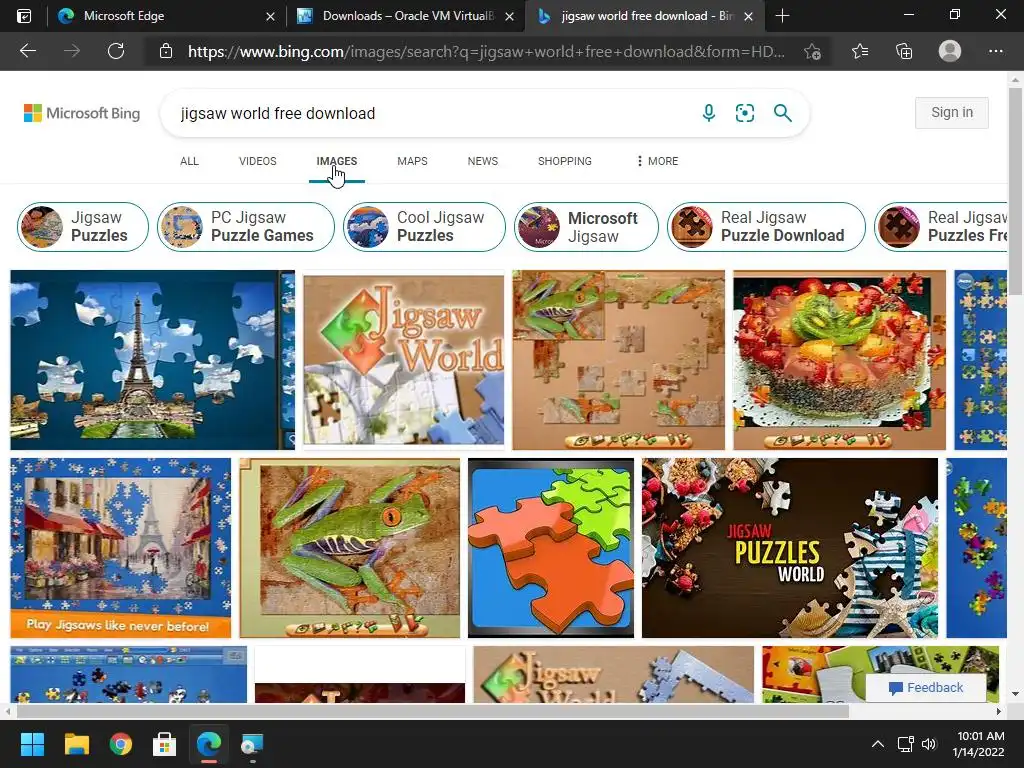Select the IMAGES search tab
This screenshot has height=768, width=1024.
[x=336, y=161]
